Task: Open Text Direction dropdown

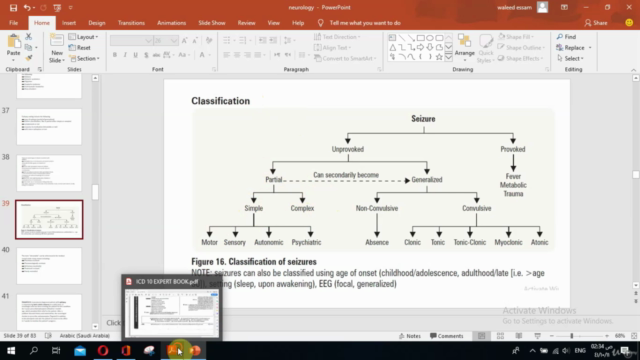Action: [x=337, y=37]
